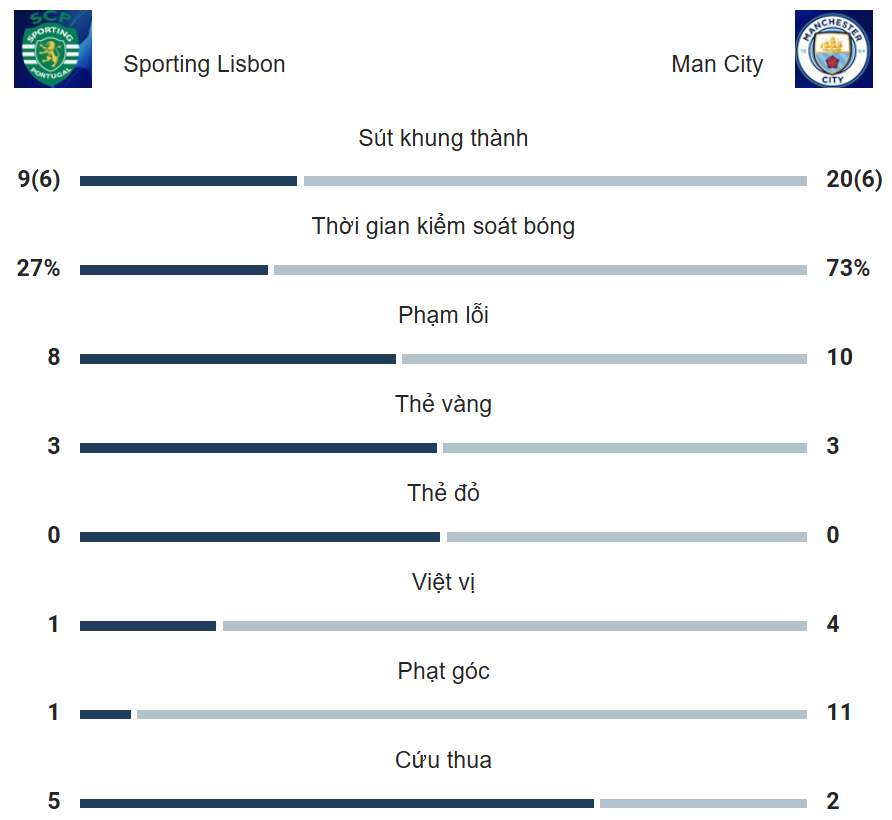Select the Phạm lỗi stat label
The height and width of the screenshot is (820, 892).
[443, 315]
